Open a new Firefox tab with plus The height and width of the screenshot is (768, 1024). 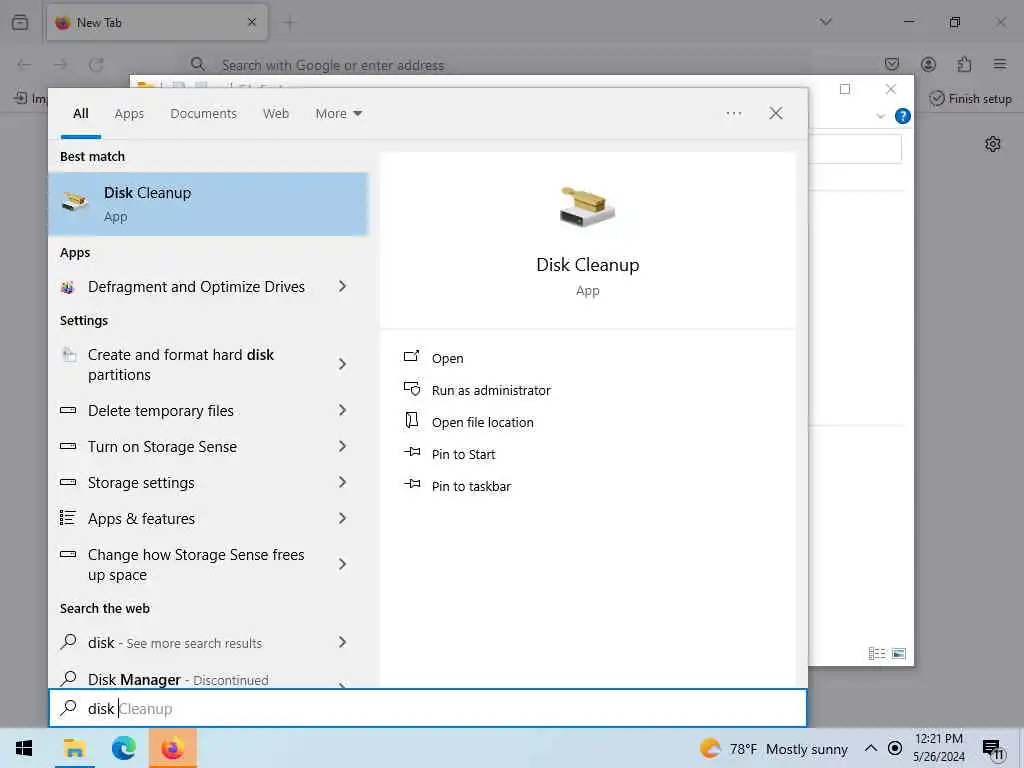click(x=289, y=23)
